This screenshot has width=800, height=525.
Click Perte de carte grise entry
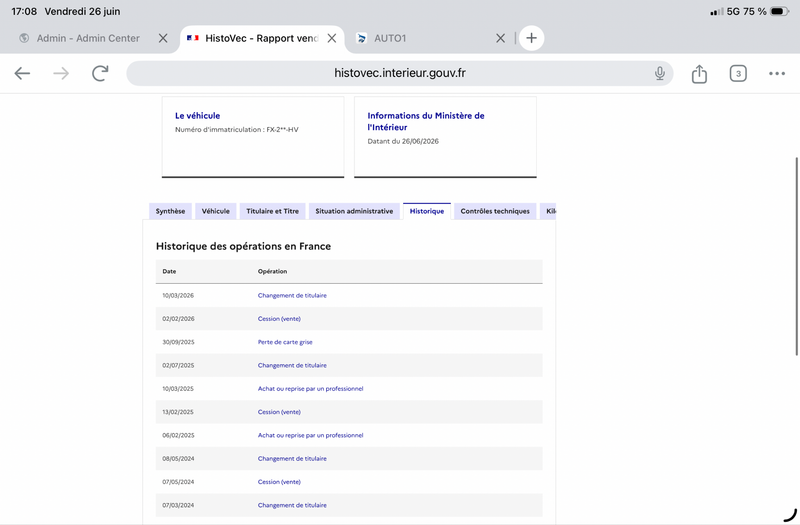coord(285,342)
